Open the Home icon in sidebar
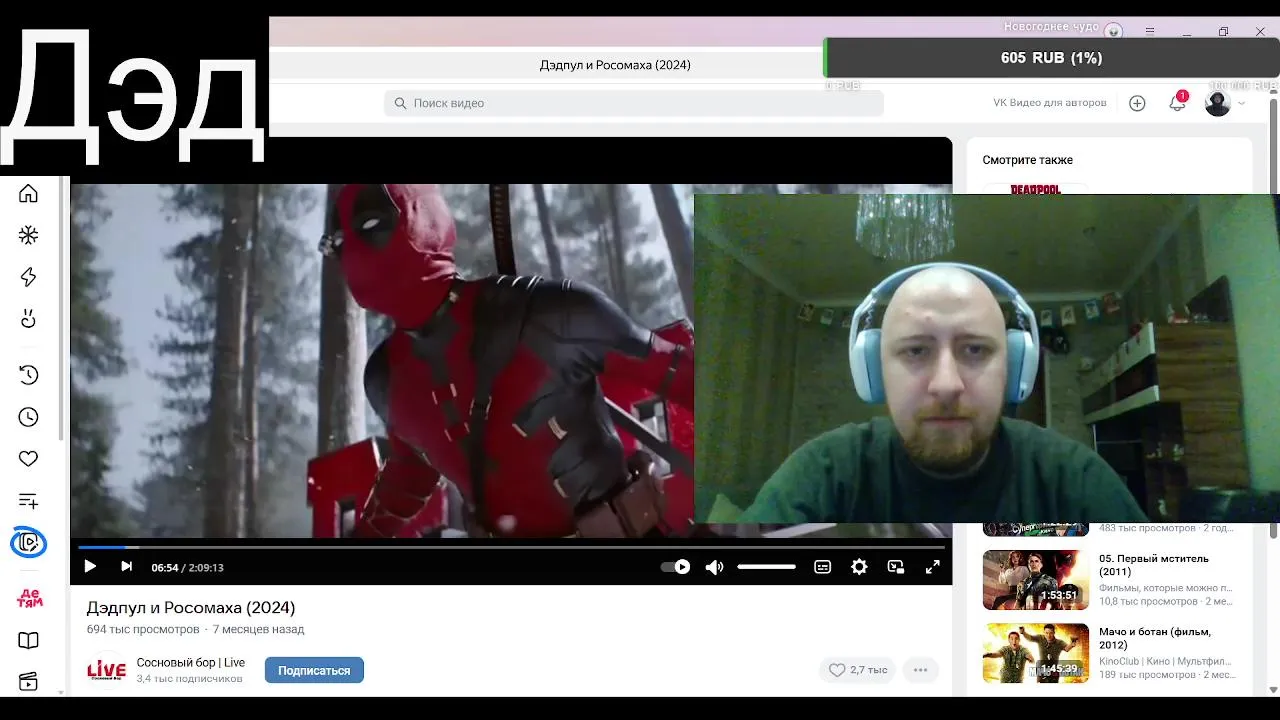 tap(28, 193)
